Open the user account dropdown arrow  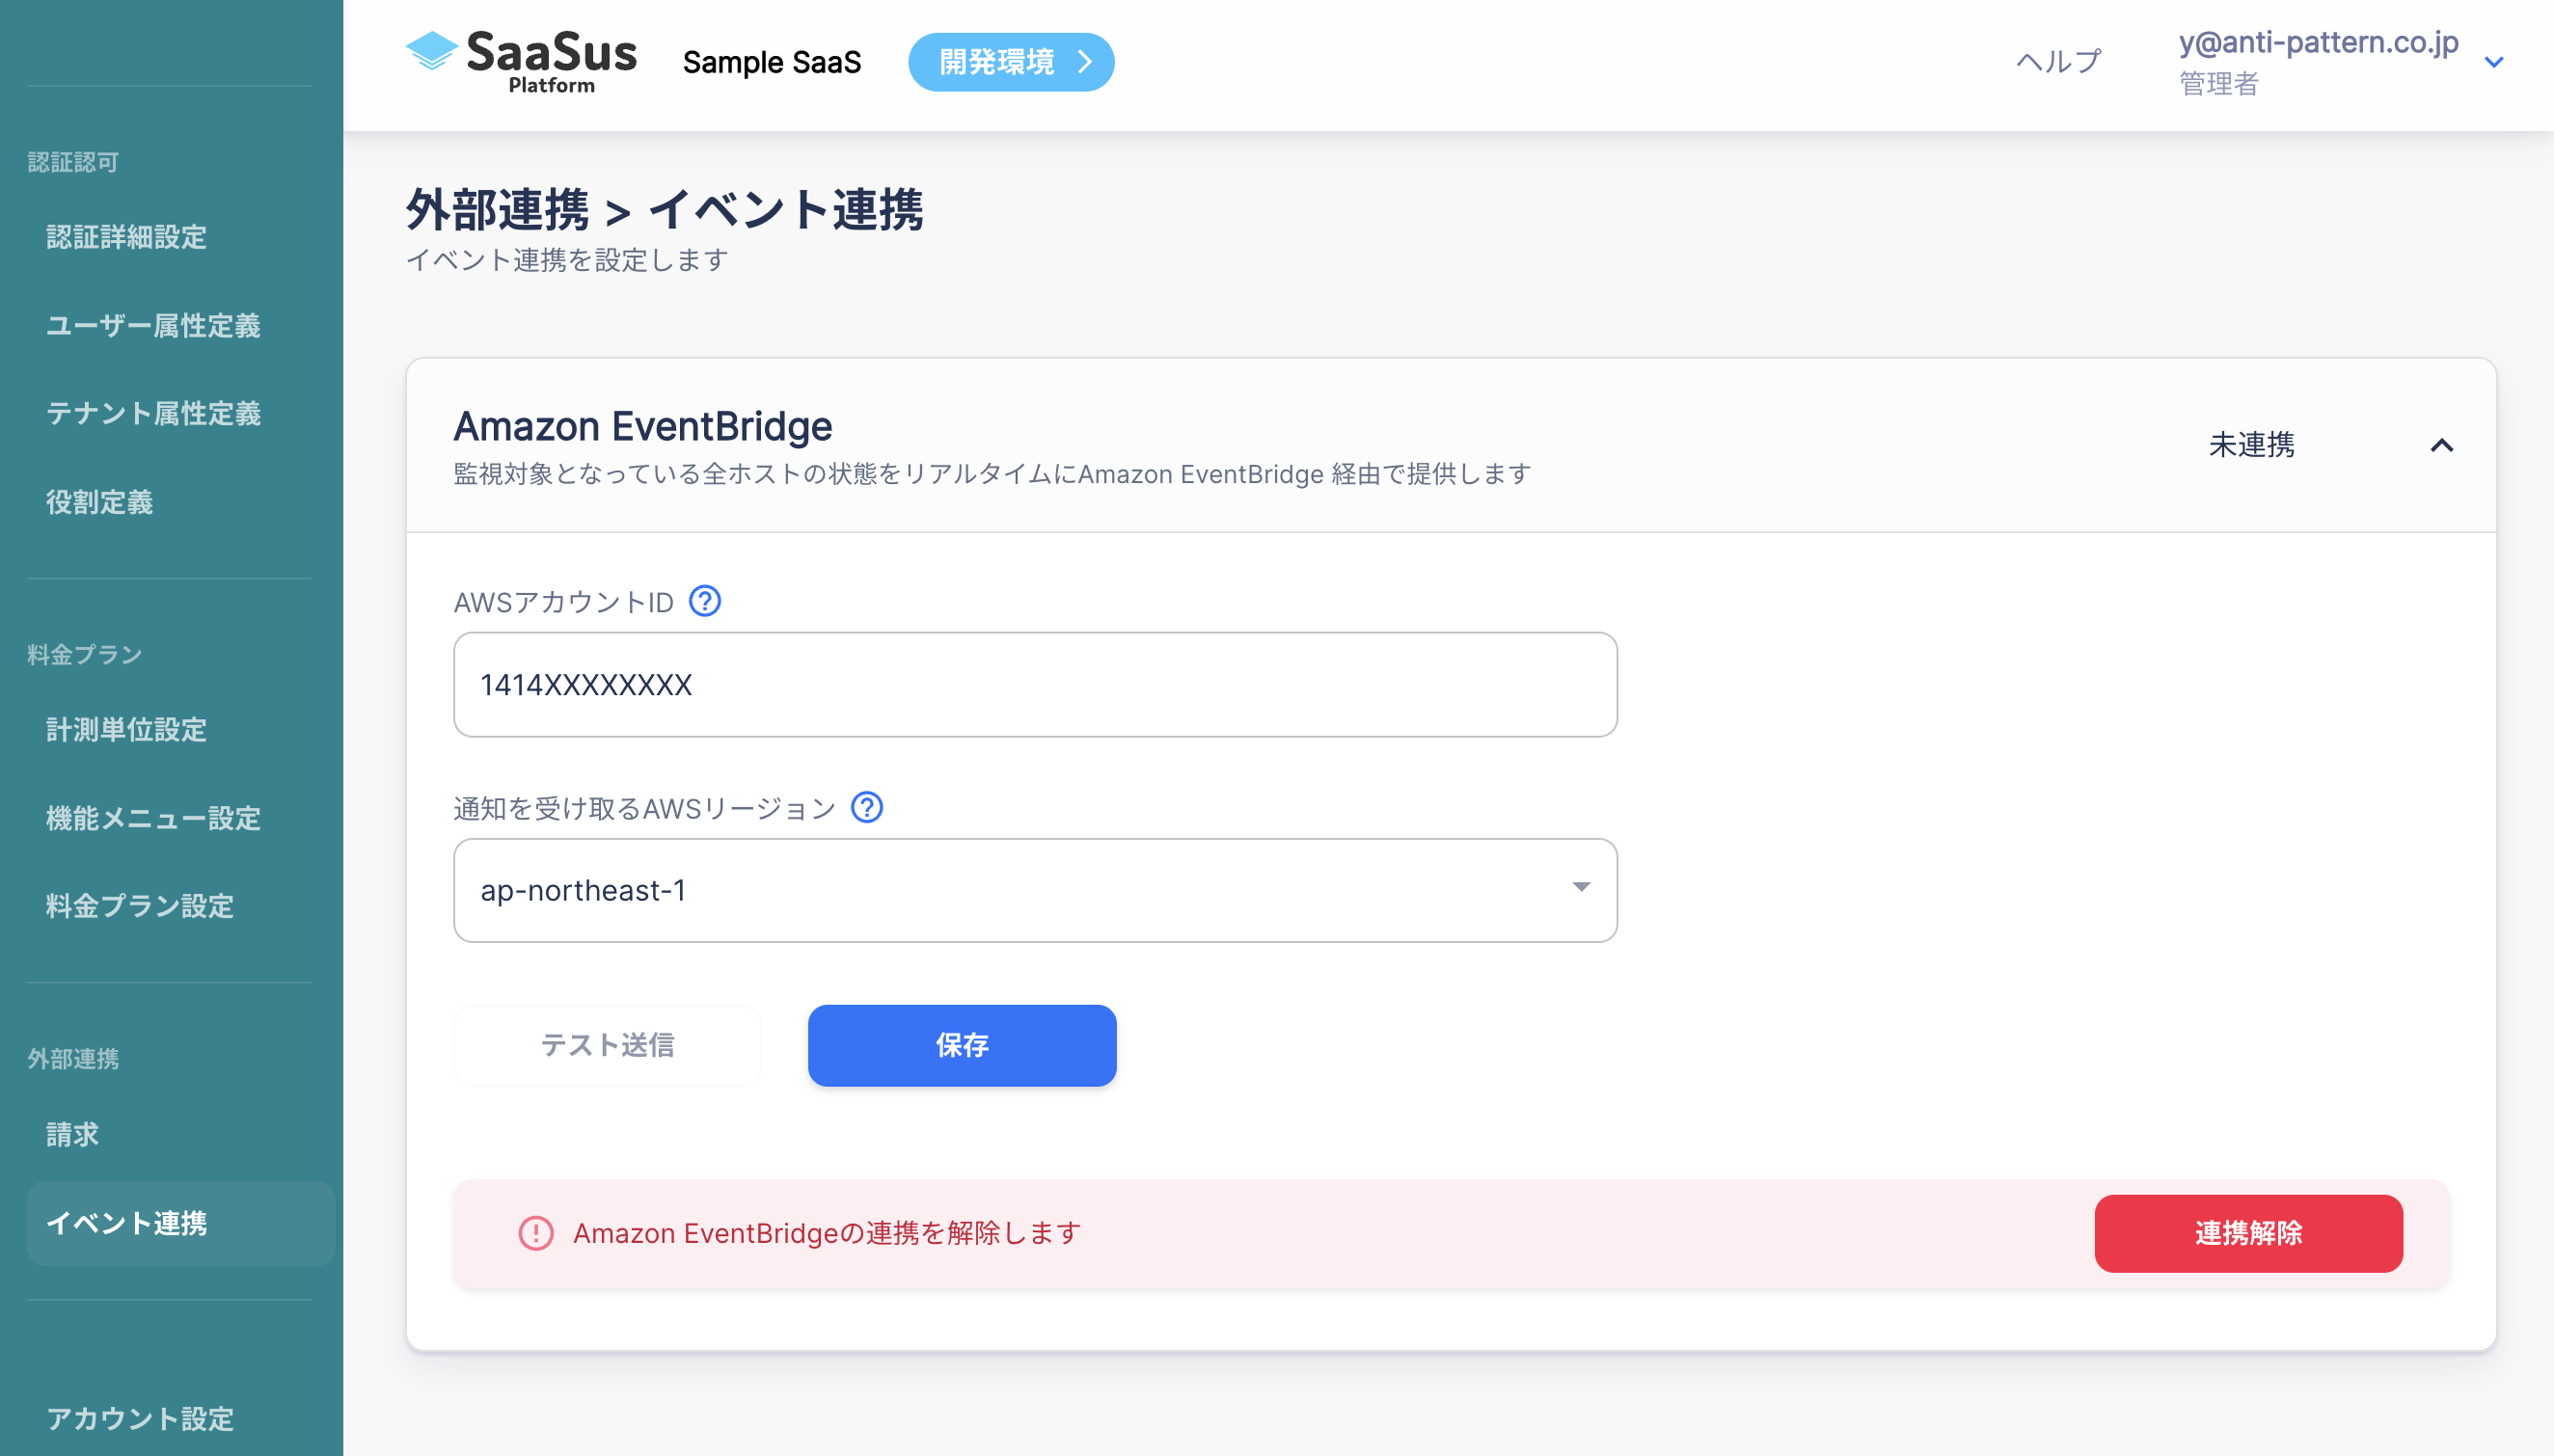(x=2493, y=62)
